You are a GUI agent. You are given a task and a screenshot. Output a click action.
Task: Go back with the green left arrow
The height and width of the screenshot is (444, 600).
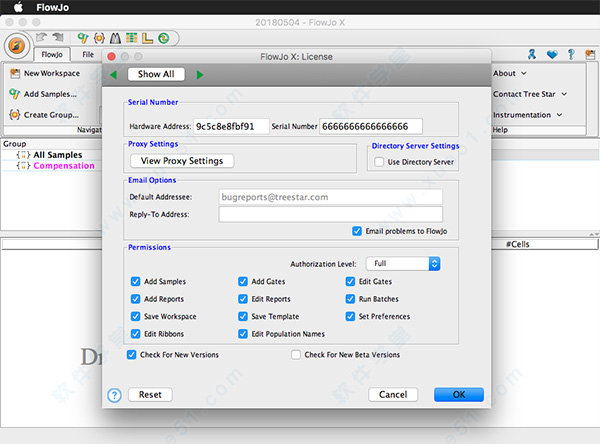113,75
